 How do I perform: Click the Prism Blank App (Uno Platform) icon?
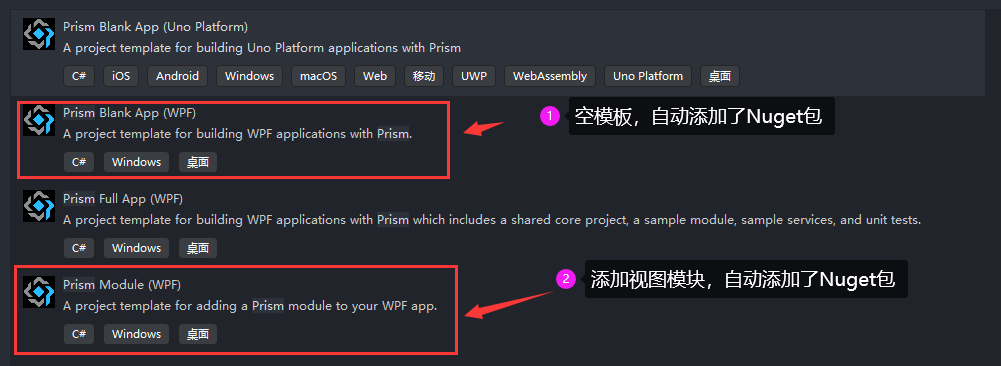tap(39, 34)
